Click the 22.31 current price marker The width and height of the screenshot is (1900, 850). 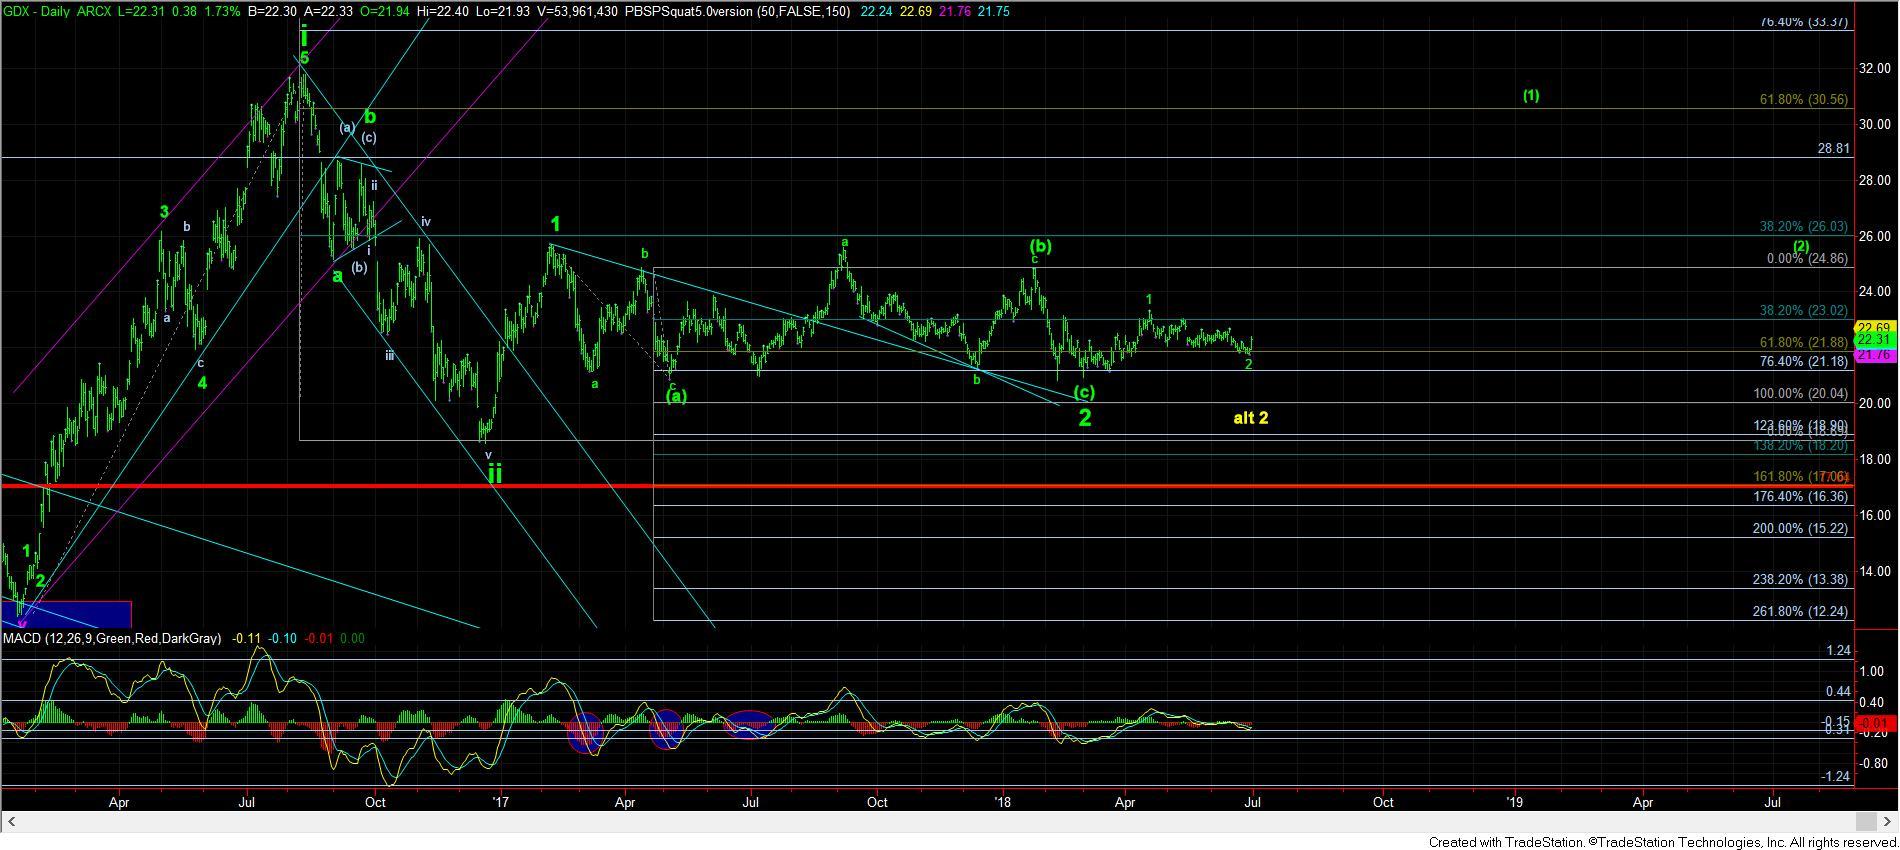1872,340
